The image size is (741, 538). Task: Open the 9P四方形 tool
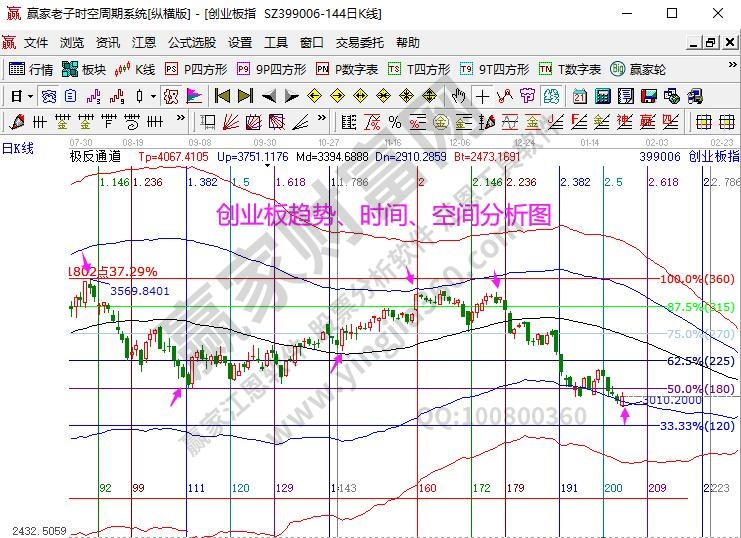(x=272, y=69)
